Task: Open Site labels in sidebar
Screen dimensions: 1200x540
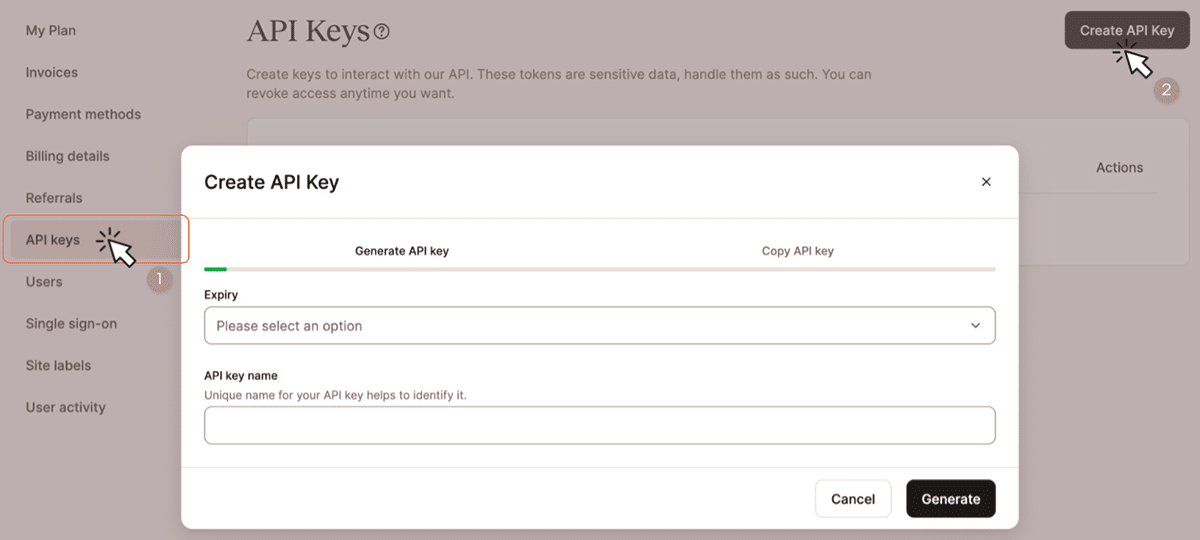Action: point(58,366)
